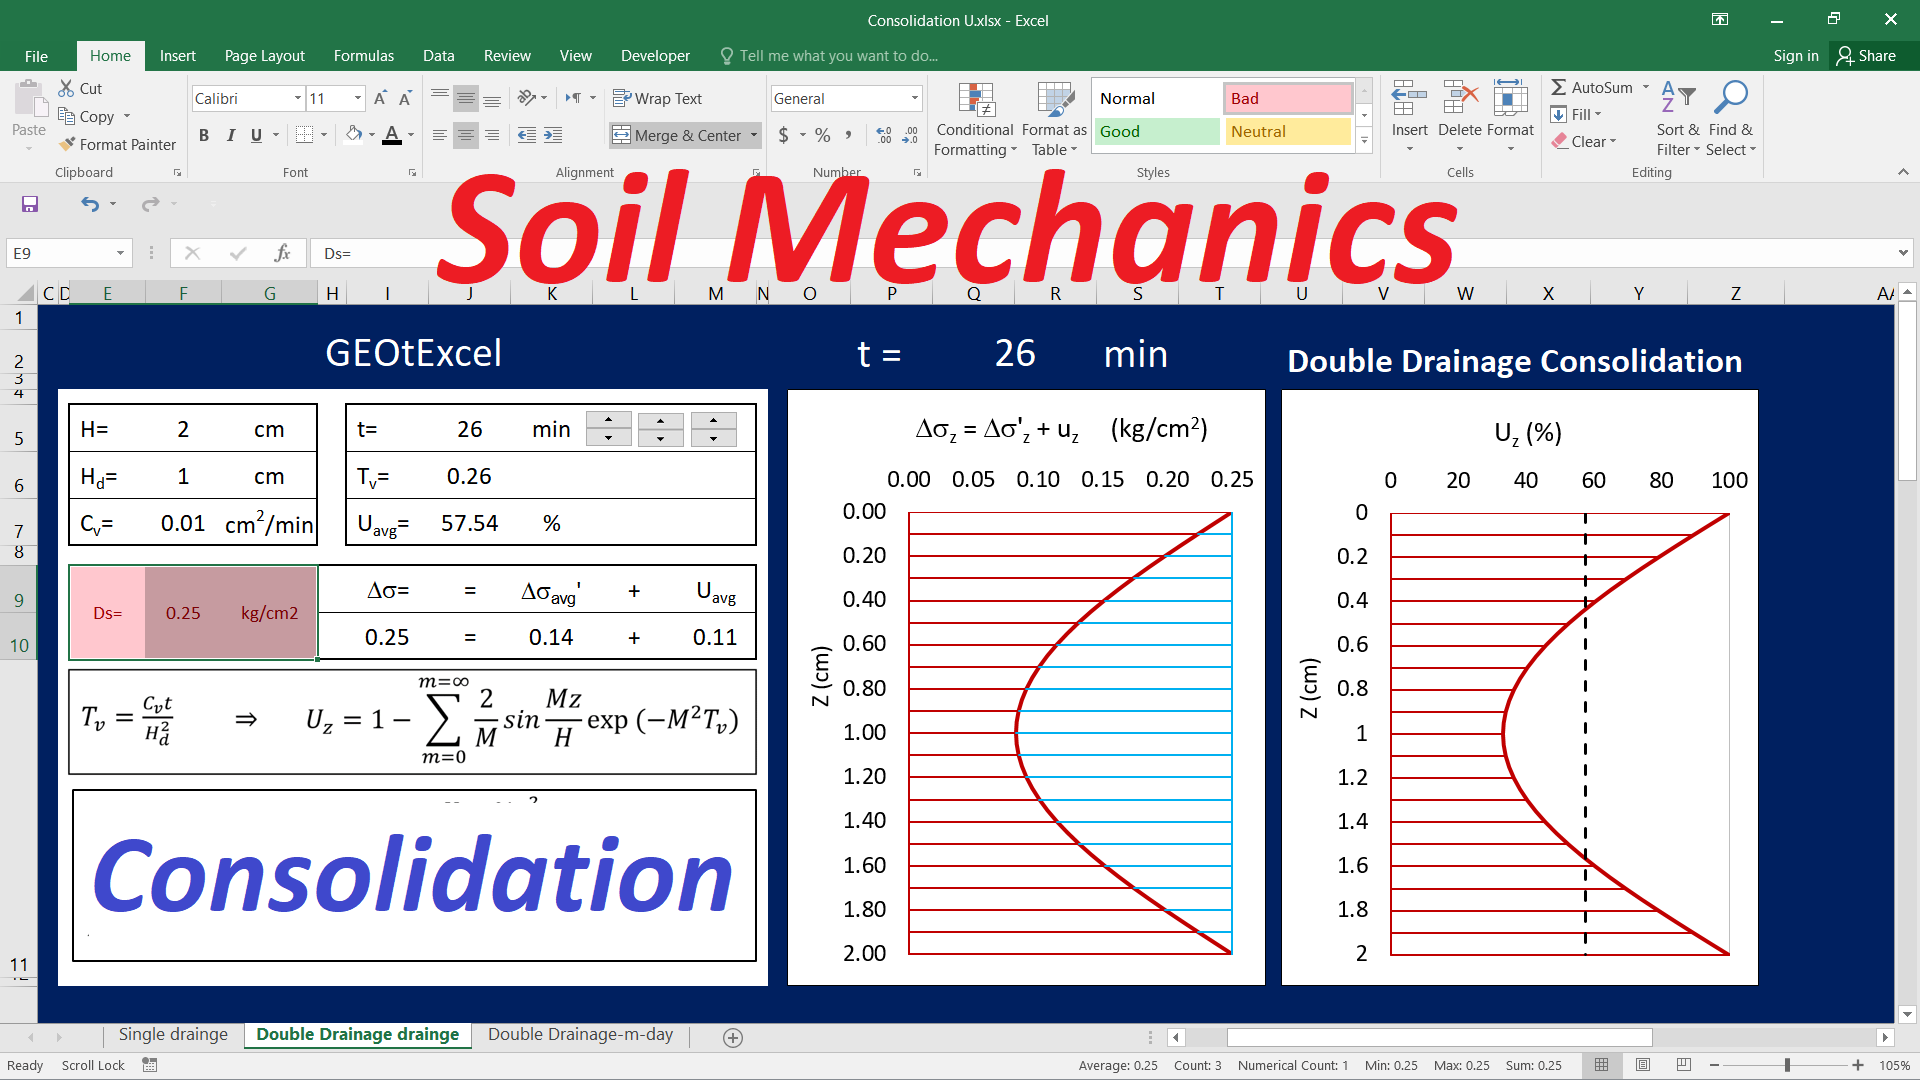Apply the Good cell style
This screenshot has height=1080, width=1920.
(x=1157, y=132)
